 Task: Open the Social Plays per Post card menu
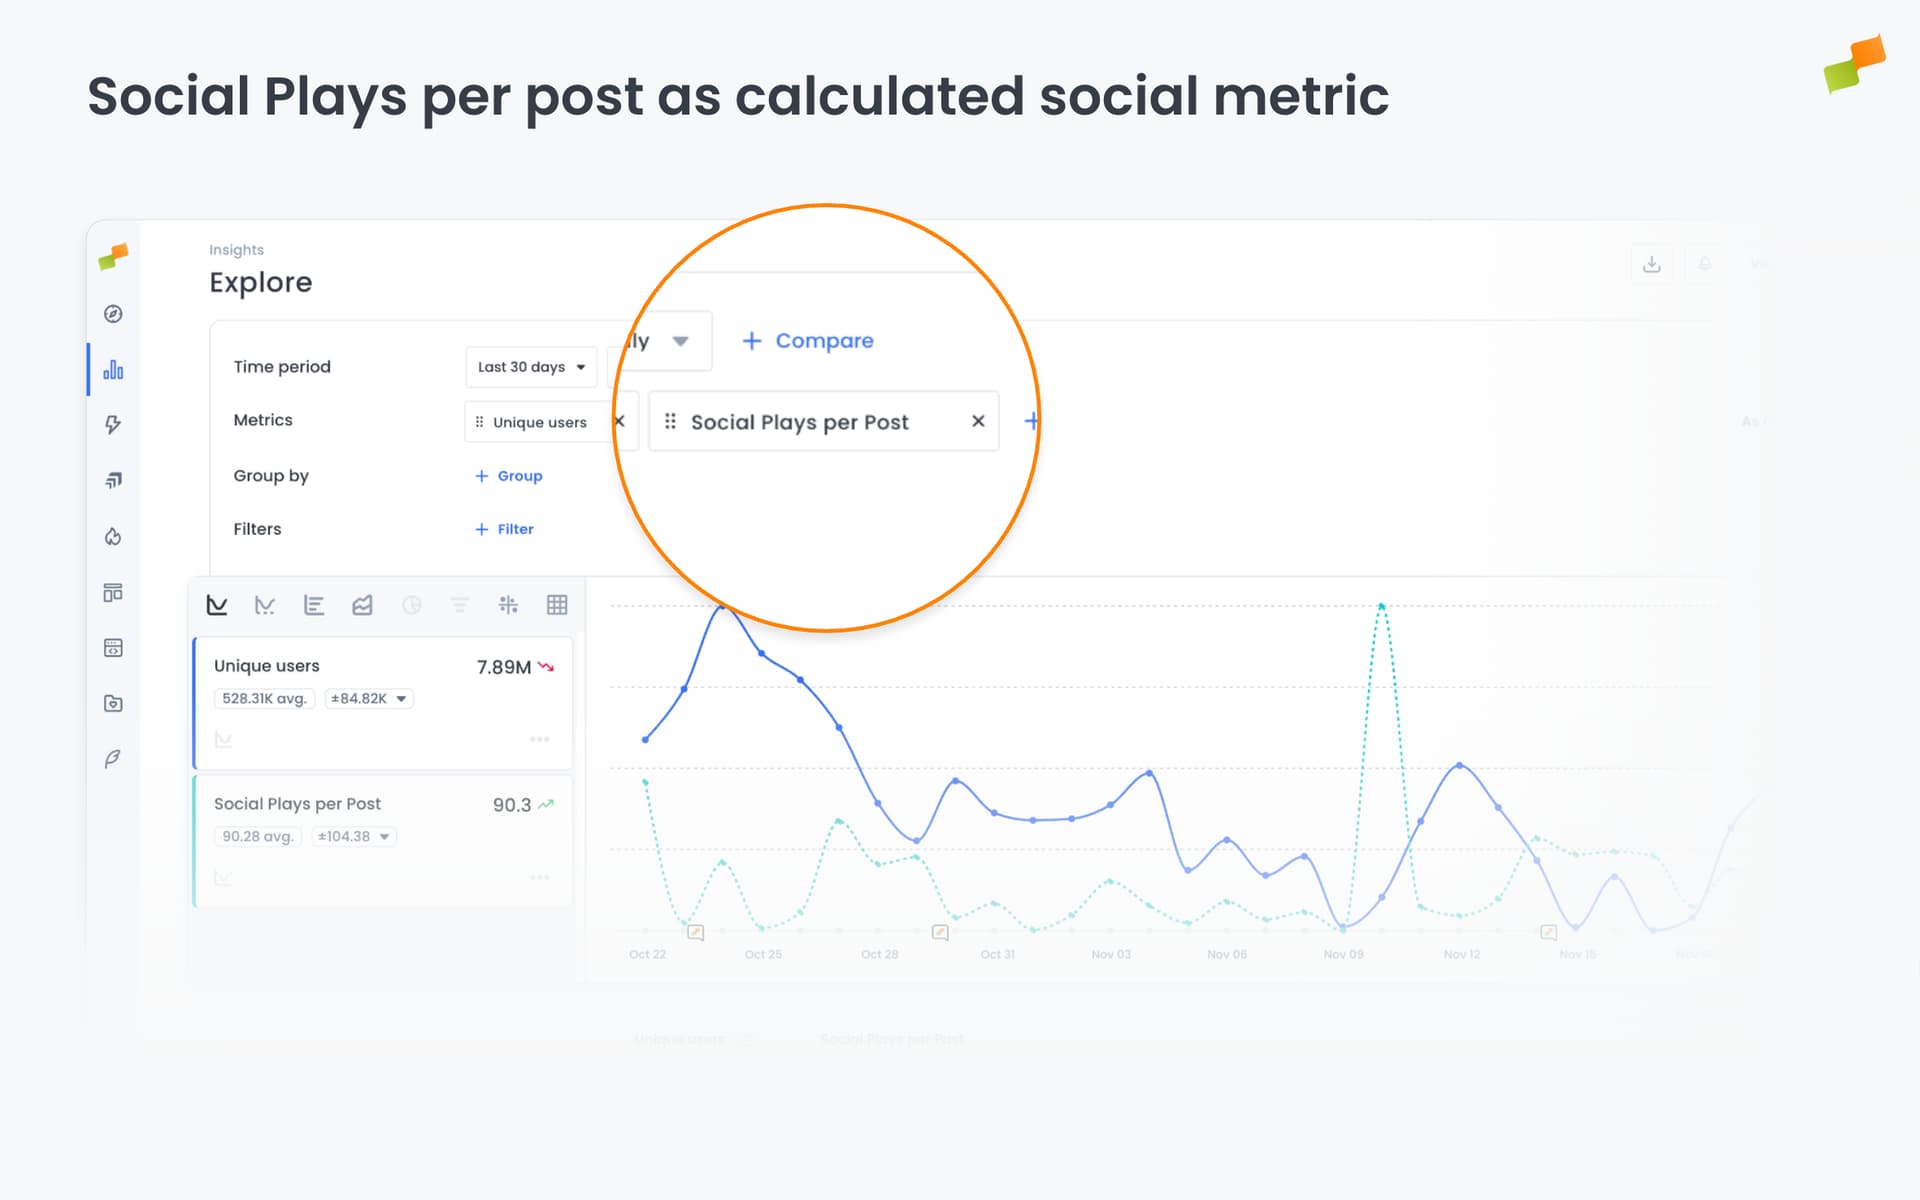click(540, 876)
